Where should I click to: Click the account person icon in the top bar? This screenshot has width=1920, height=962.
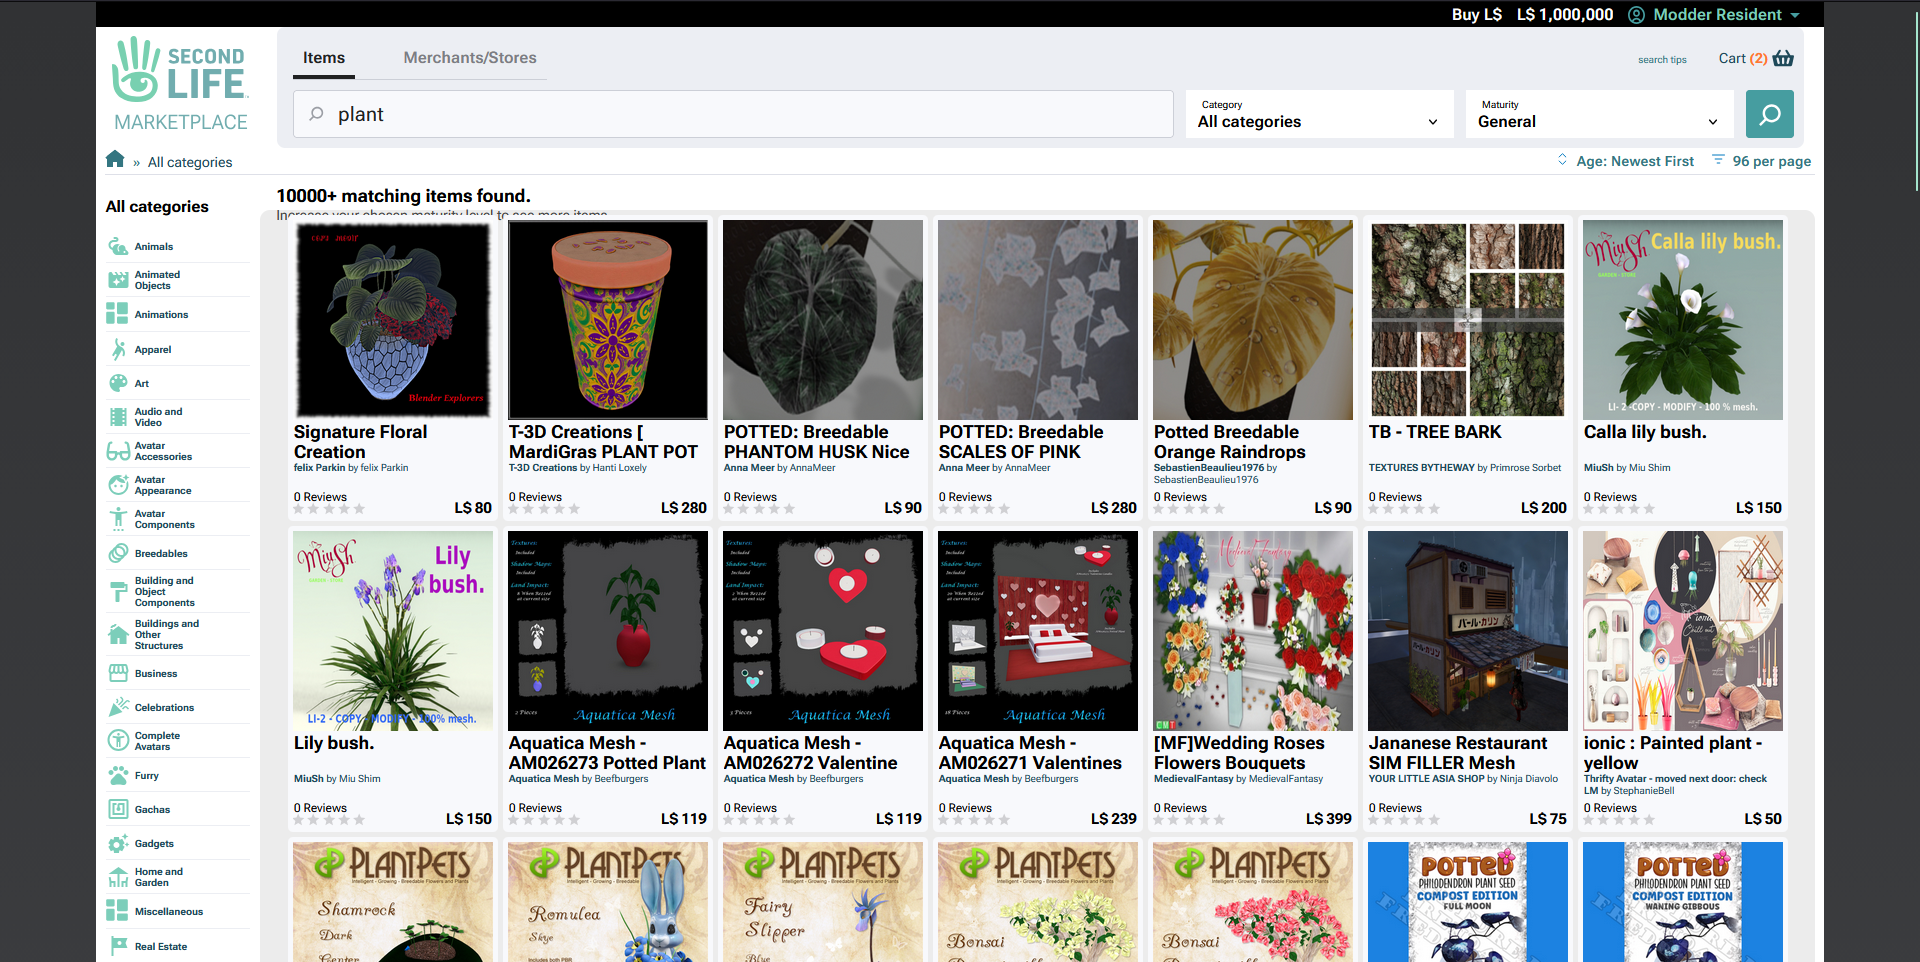click(1636, 14)
